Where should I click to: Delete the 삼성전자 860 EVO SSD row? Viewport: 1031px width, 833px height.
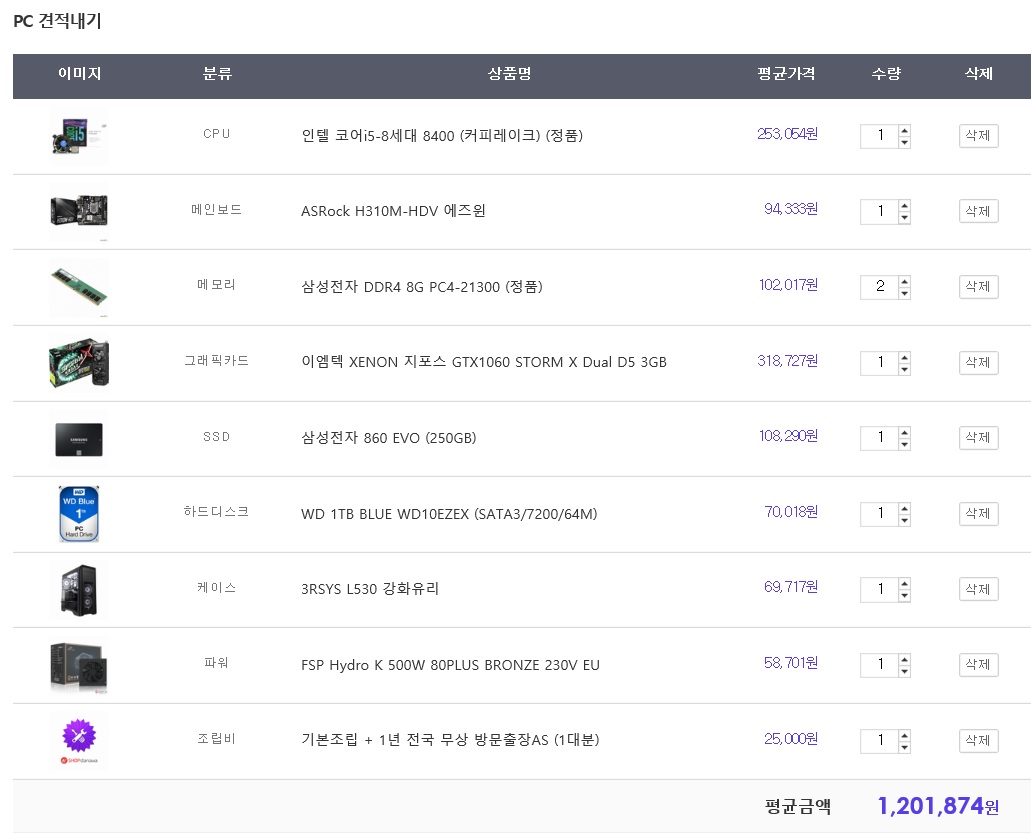pos(978,438)
